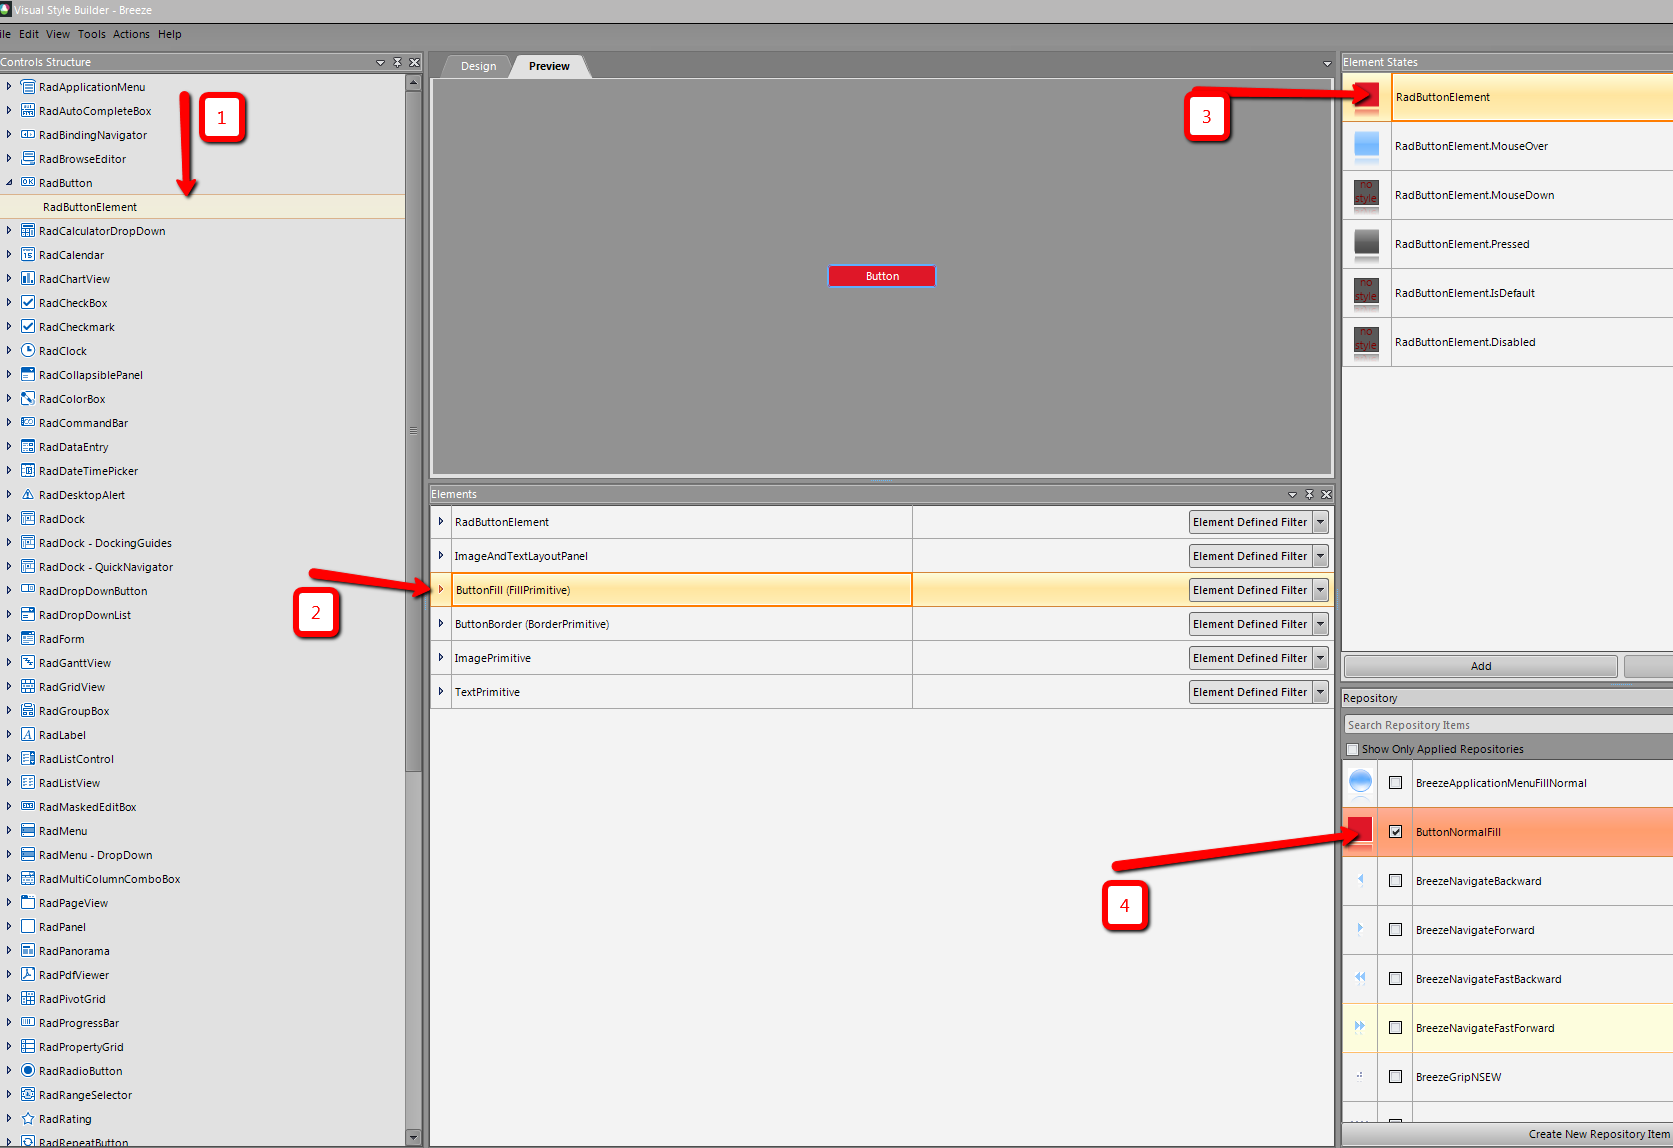
Task: Open the ButtonBorder filter dropdown
Action: (1320, 624)
